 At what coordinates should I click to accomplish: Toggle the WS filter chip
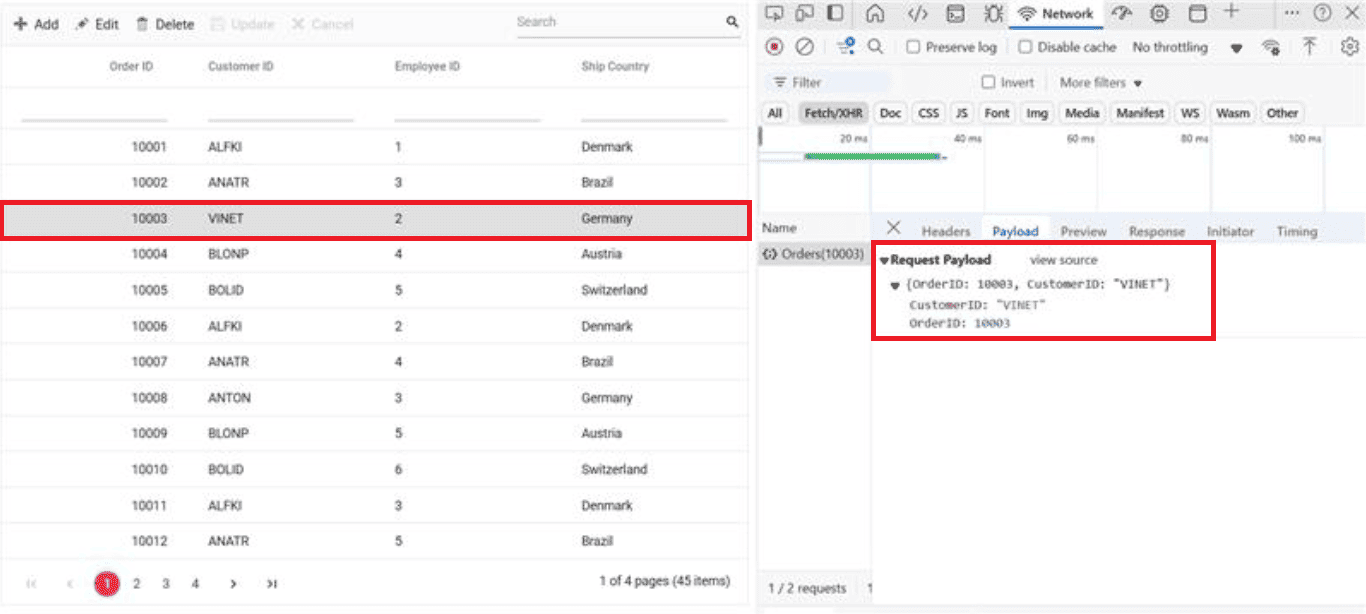point(1189,113)
